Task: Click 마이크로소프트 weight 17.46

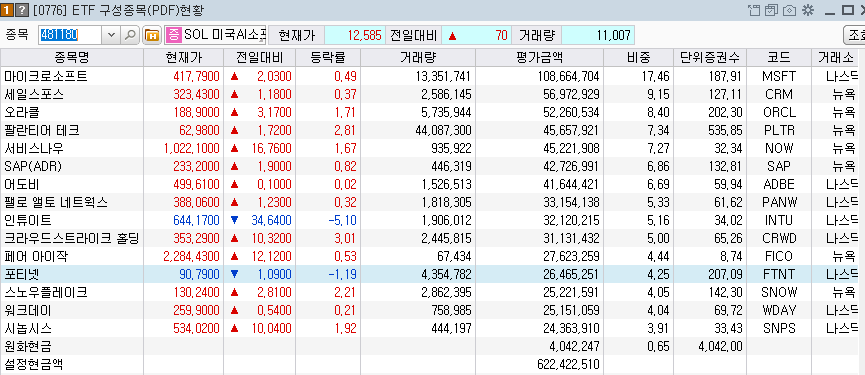Action: pos(655,76)
